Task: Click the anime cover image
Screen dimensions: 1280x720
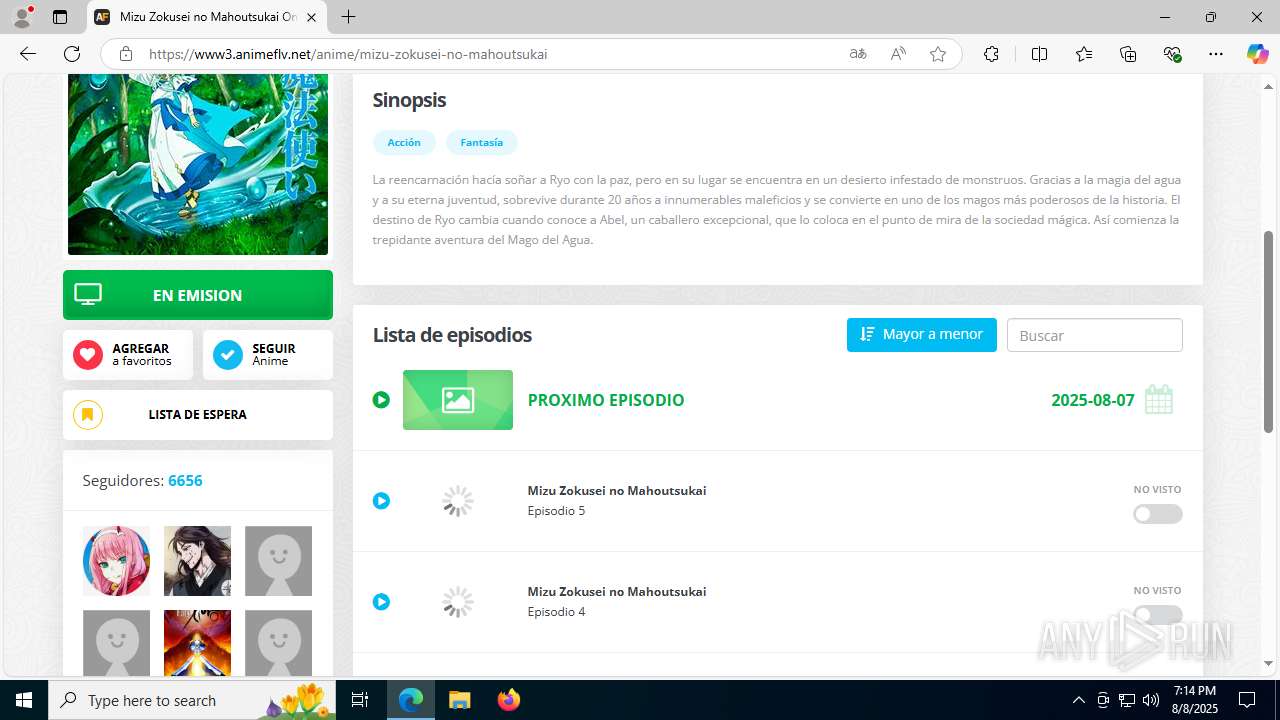Action: pos(198,164)
